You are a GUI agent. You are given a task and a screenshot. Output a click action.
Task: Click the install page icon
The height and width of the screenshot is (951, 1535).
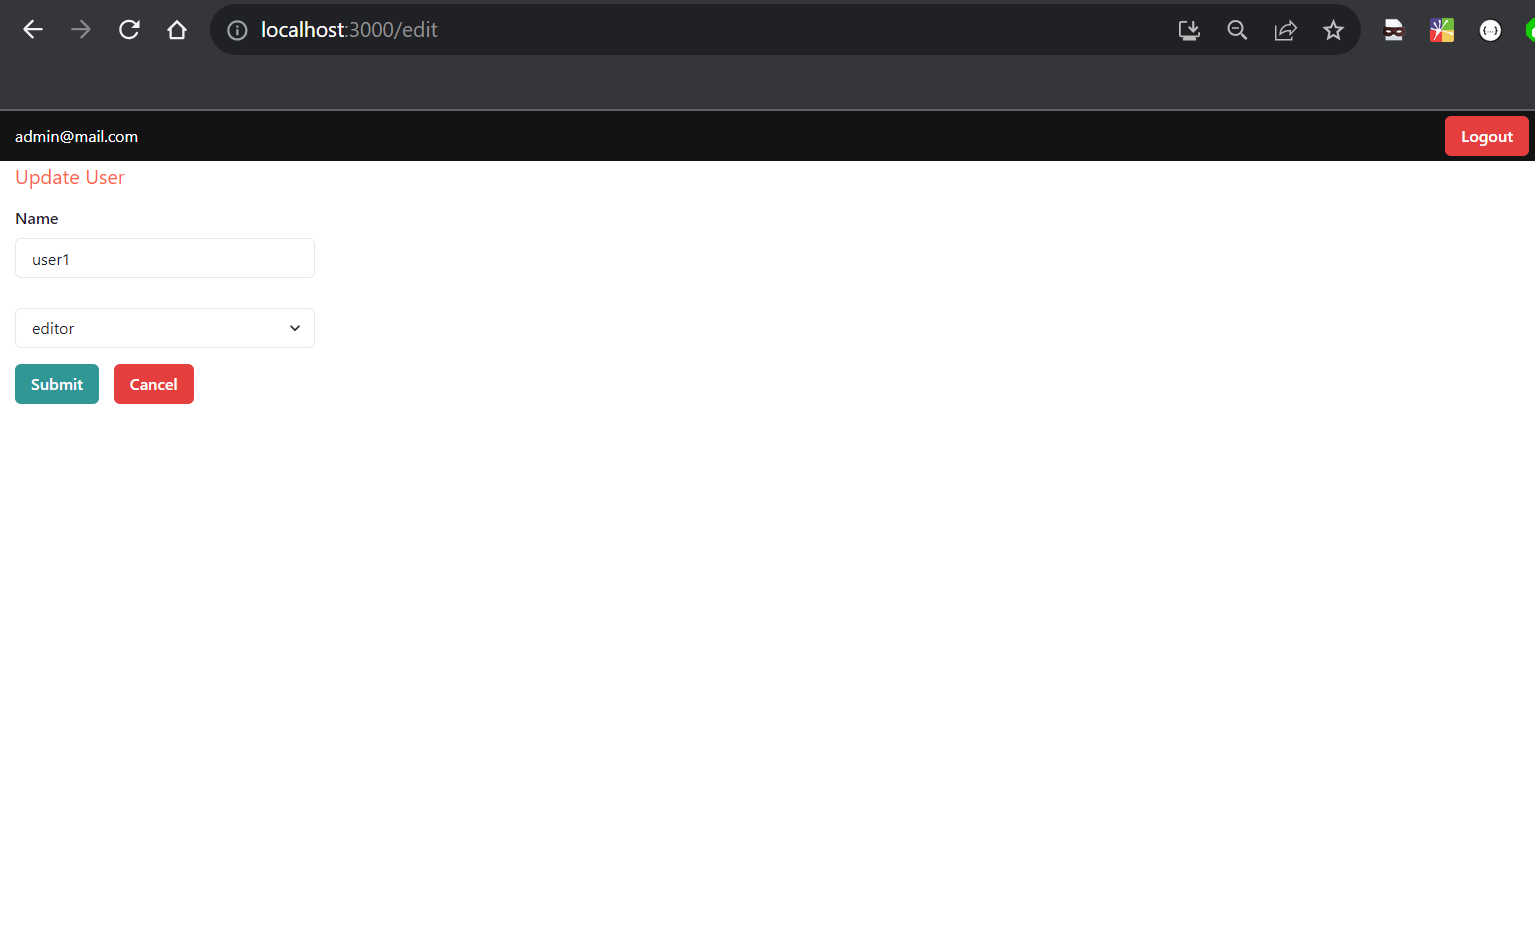[1188, 30]
